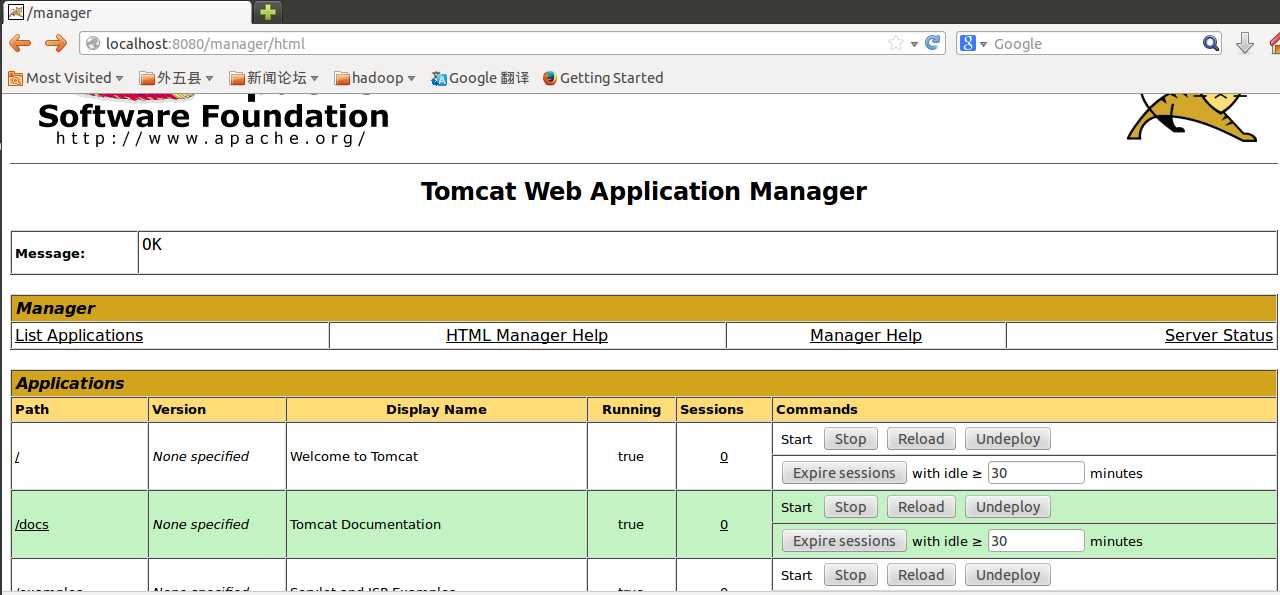Expand the Most Visited bookmarks menu
1280x595 pixels.
coord(66,78)
